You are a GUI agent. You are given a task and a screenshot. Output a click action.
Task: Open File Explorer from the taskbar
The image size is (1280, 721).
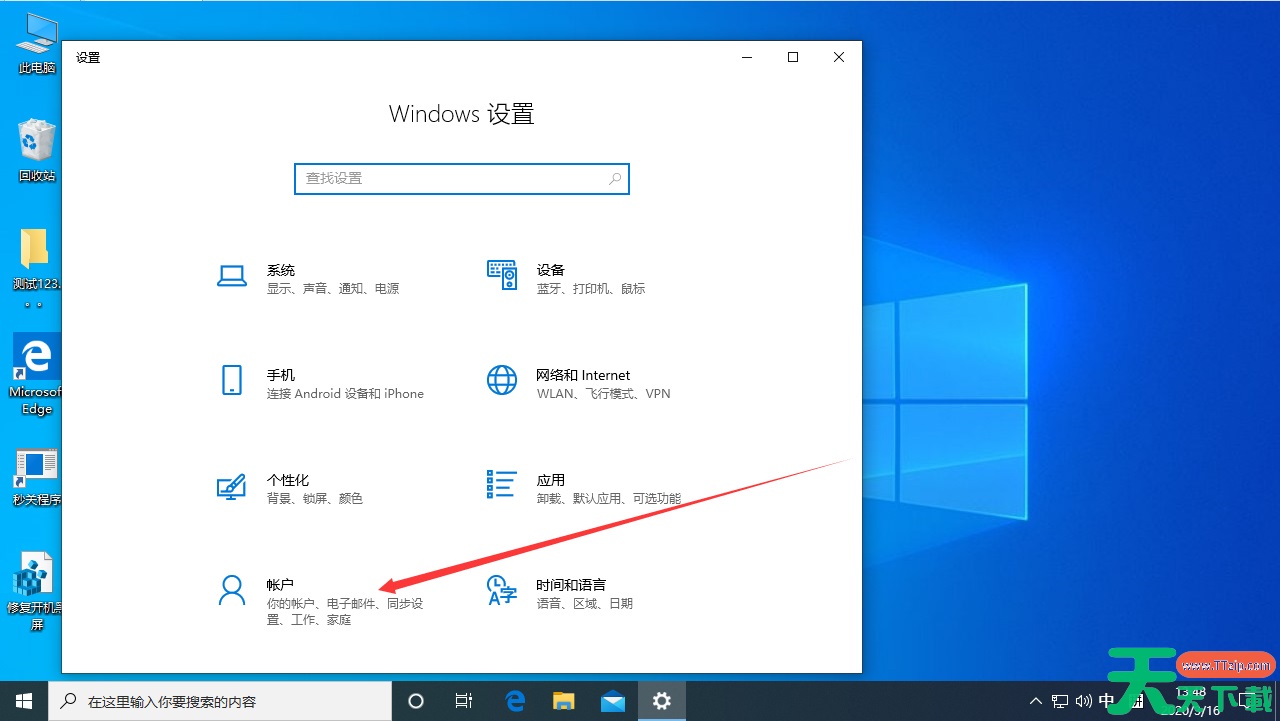click(x=564, y=701)
